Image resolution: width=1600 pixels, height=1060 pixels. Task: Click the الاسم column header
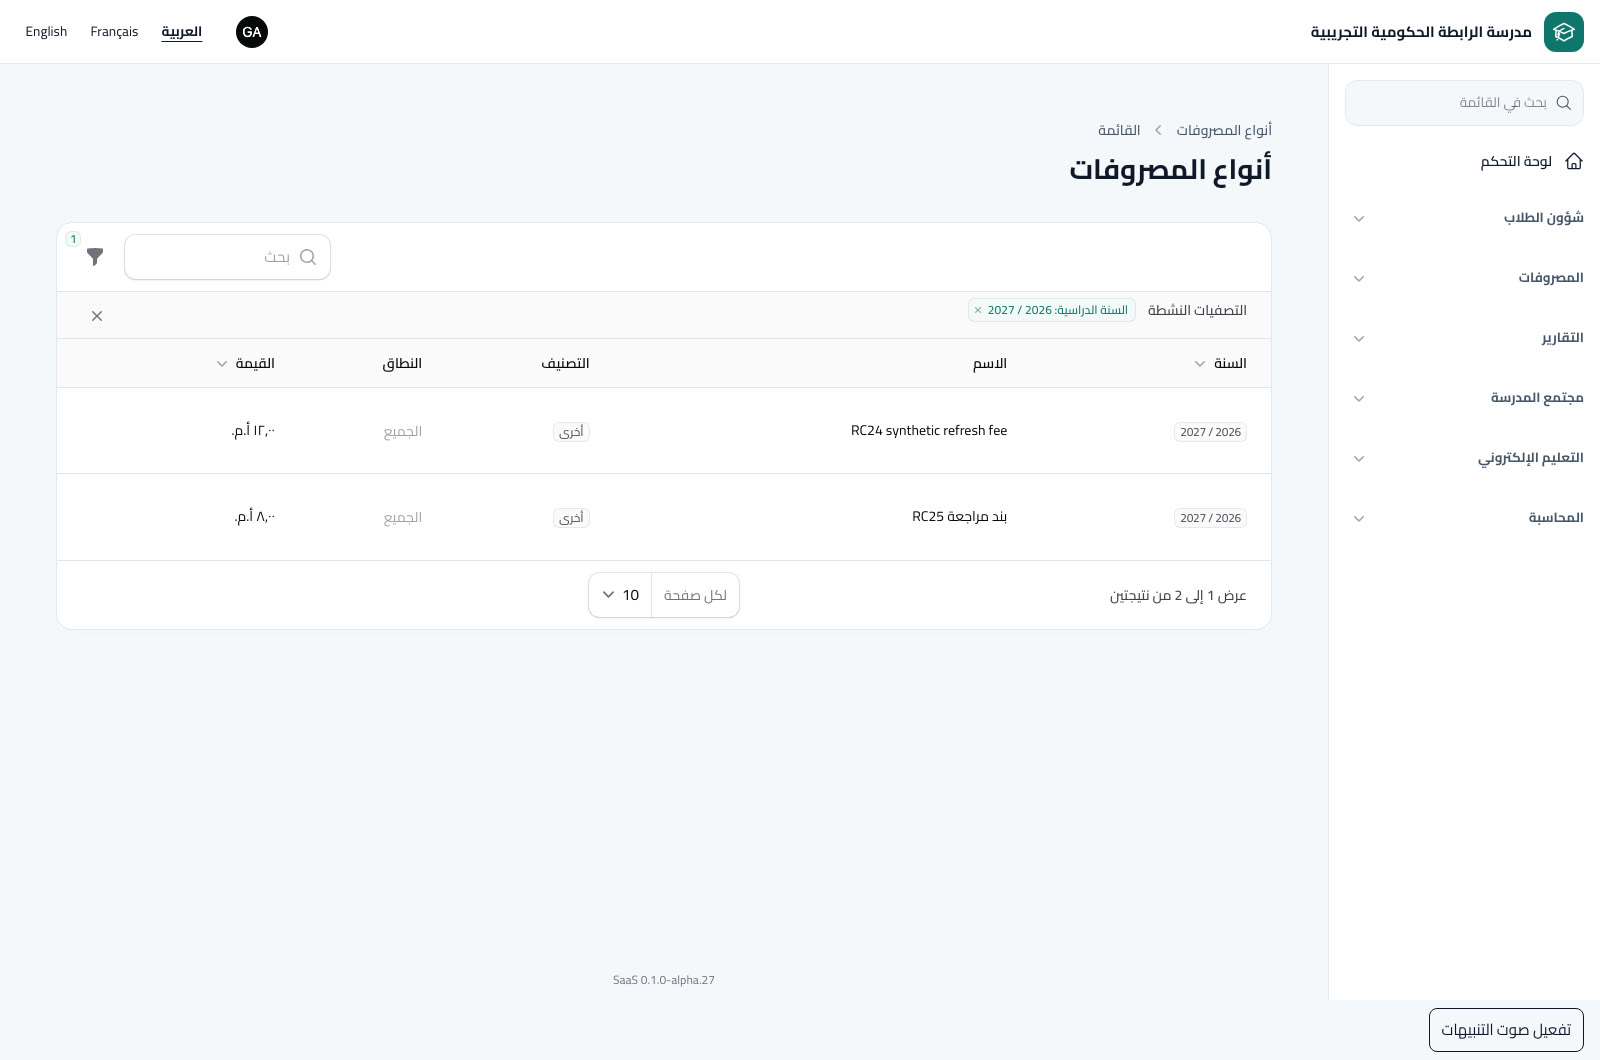point(990,363)
